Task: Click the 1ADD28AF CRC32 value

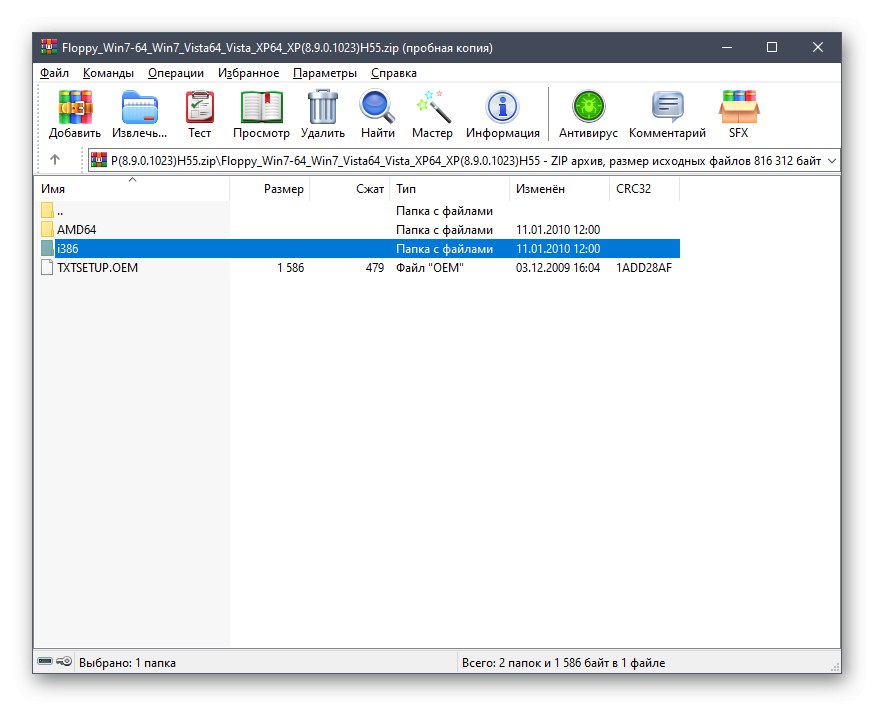Action: pos(644,267)
